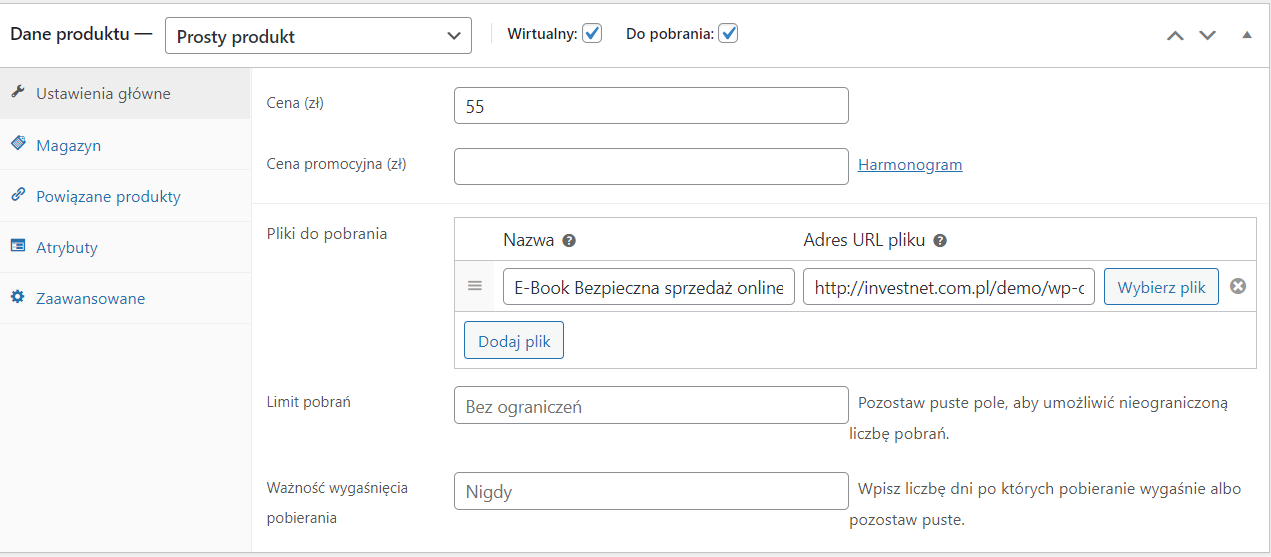Image resolution: width=1271 pixels, height=557 pixels.
Task: Switch to the Magazyn tab
Action: 68,145
